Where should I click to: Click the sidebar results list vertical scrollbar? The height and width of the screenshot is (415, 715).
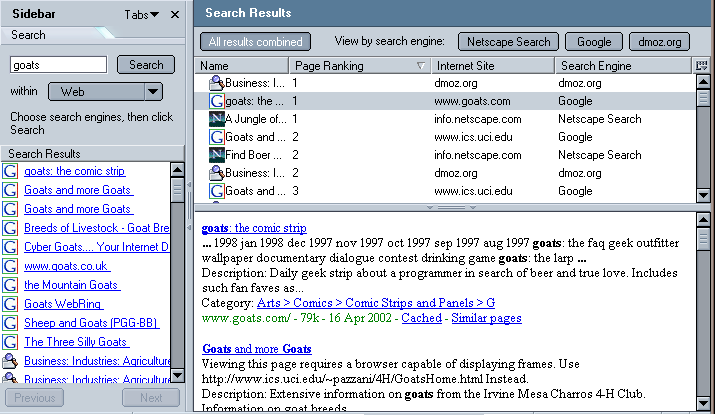point(178,270)
